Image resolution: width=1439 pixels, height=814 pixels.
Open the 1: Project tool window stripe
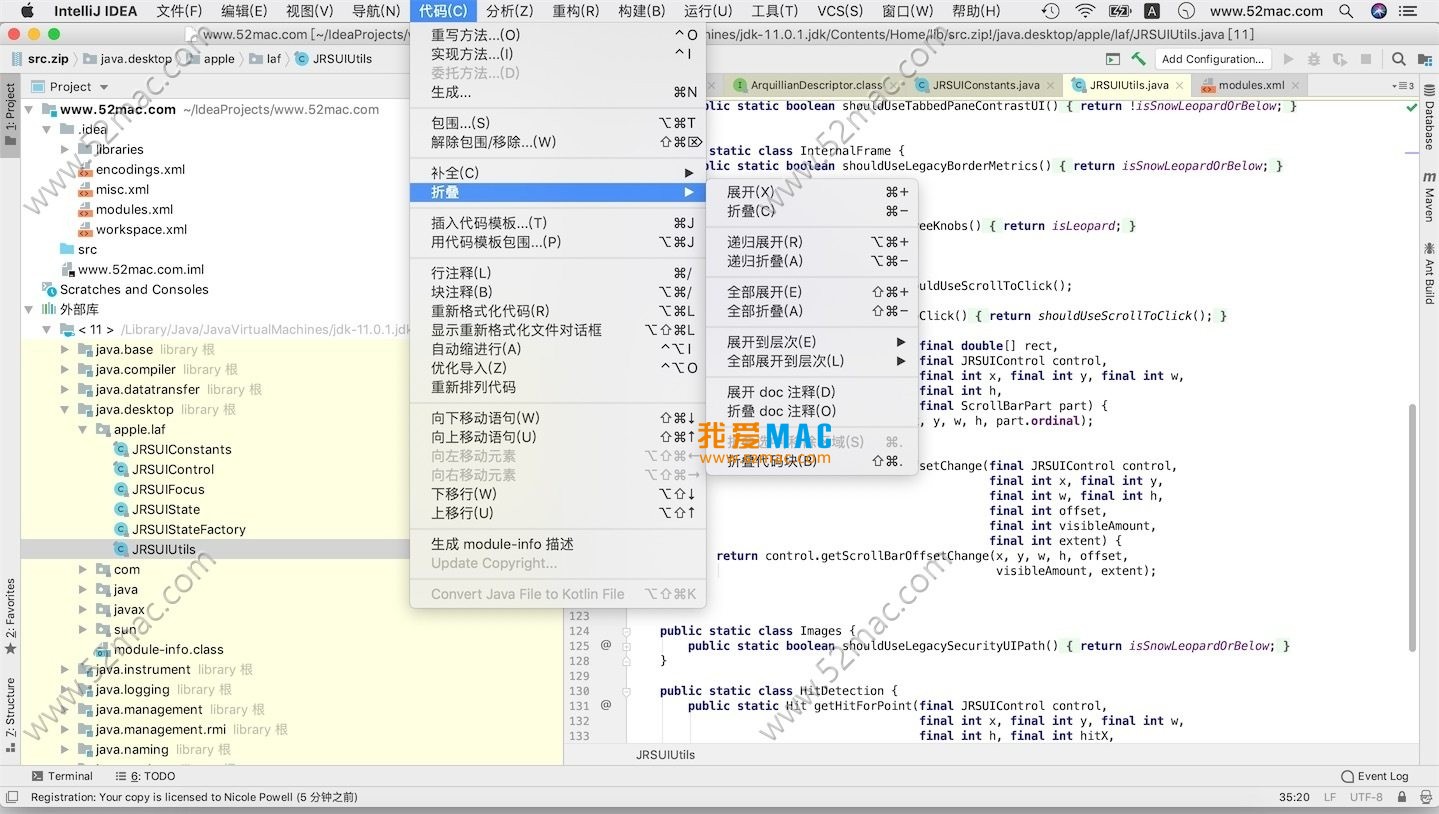(10, 113)
